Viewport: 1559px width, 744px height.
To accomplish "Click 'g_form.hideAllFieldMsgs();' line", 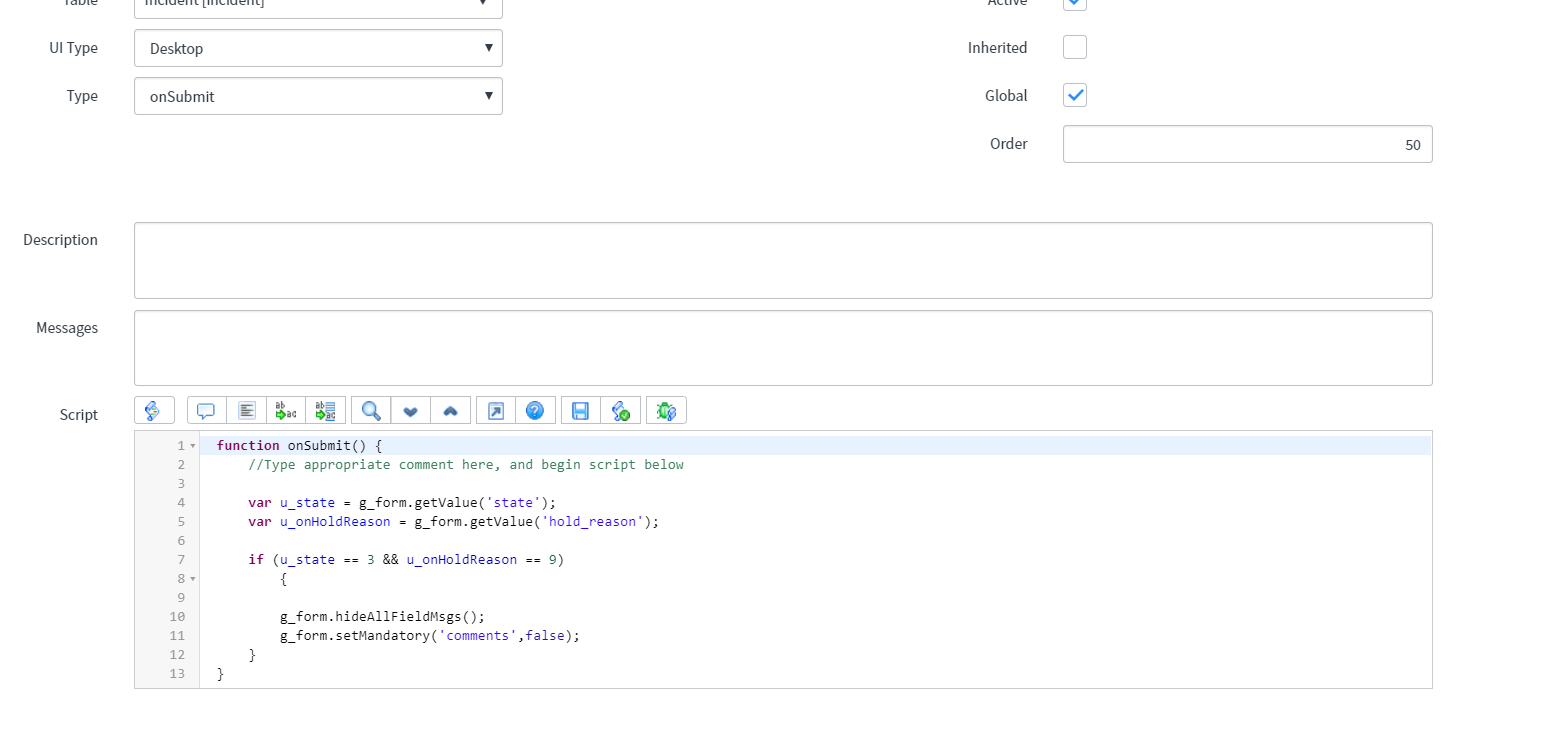I will (382, 617).
